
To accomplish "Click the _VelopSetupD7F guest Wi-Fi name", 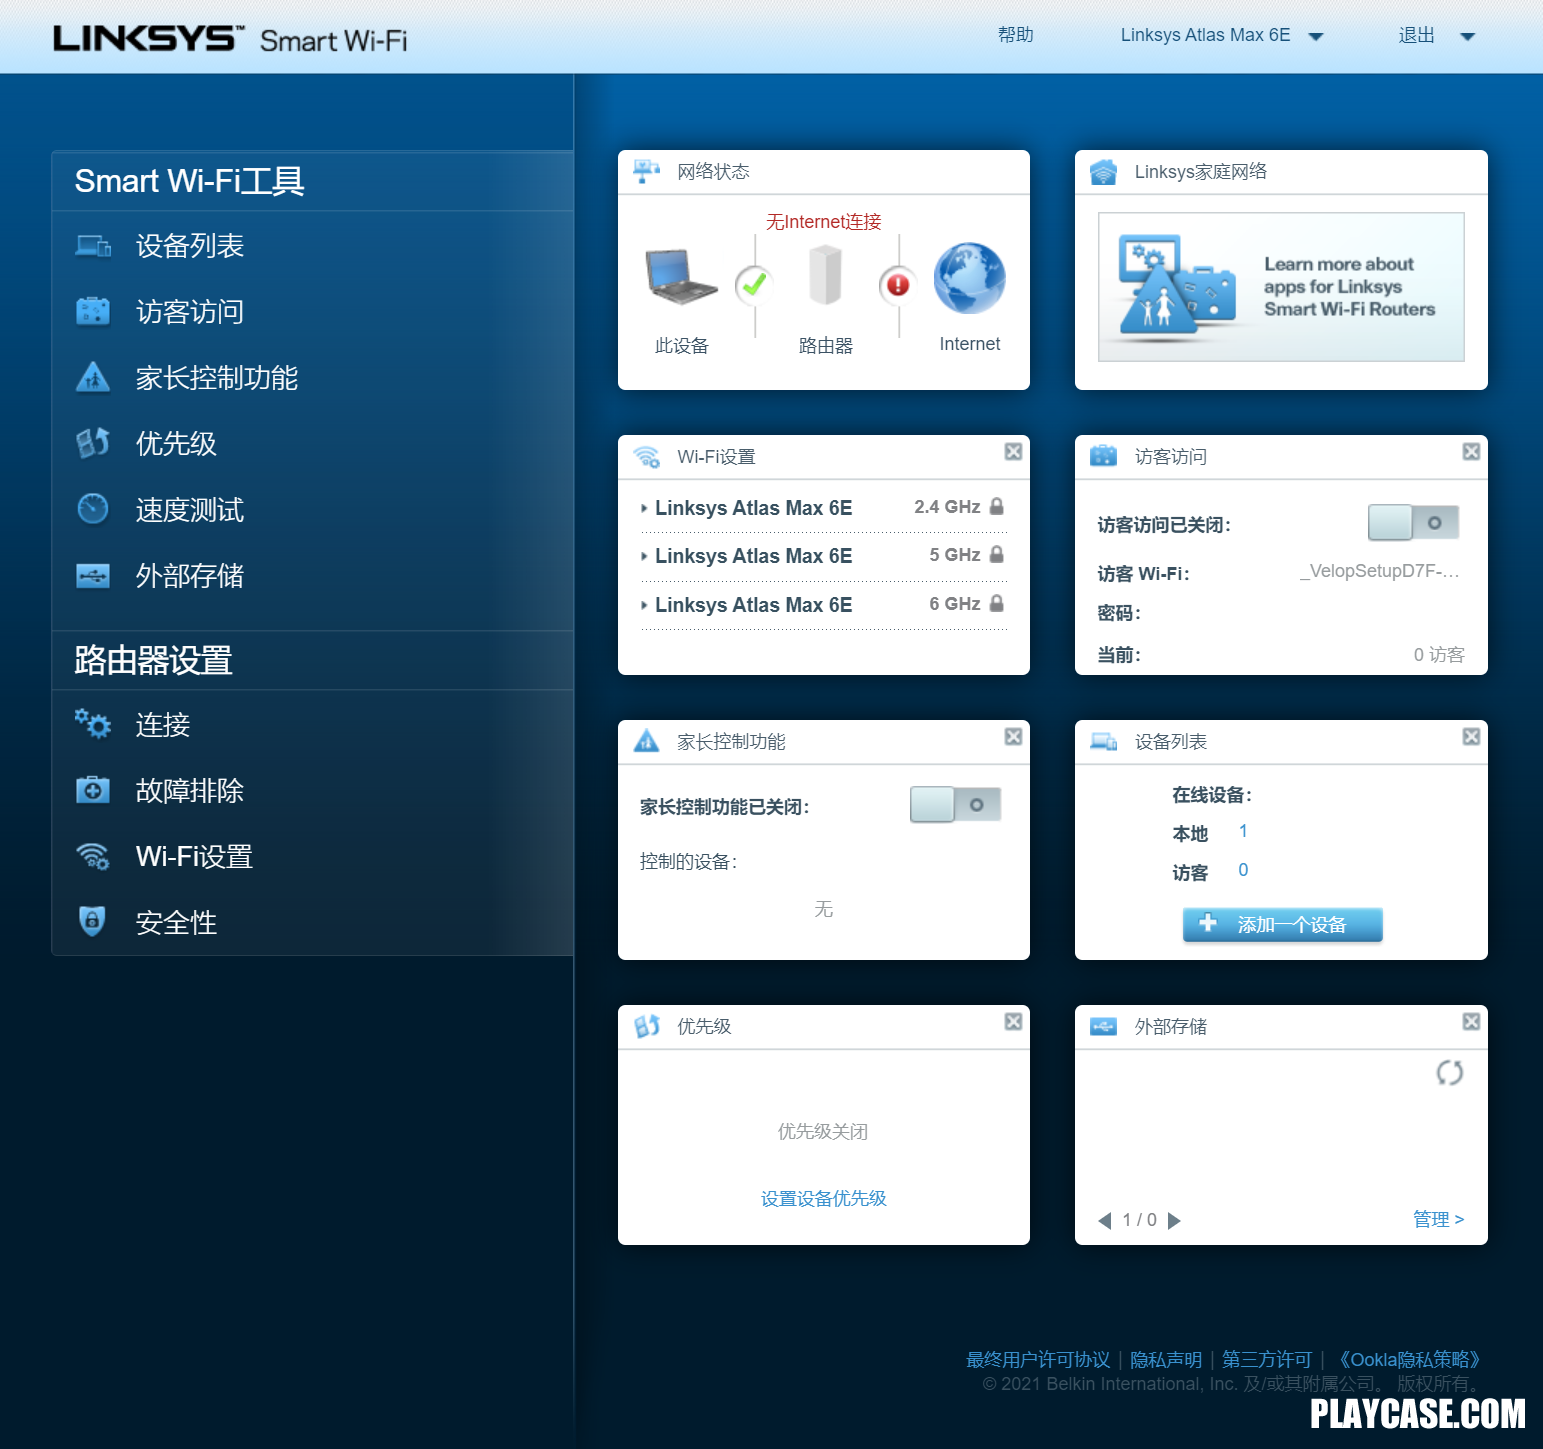I will coord(1380,571).
